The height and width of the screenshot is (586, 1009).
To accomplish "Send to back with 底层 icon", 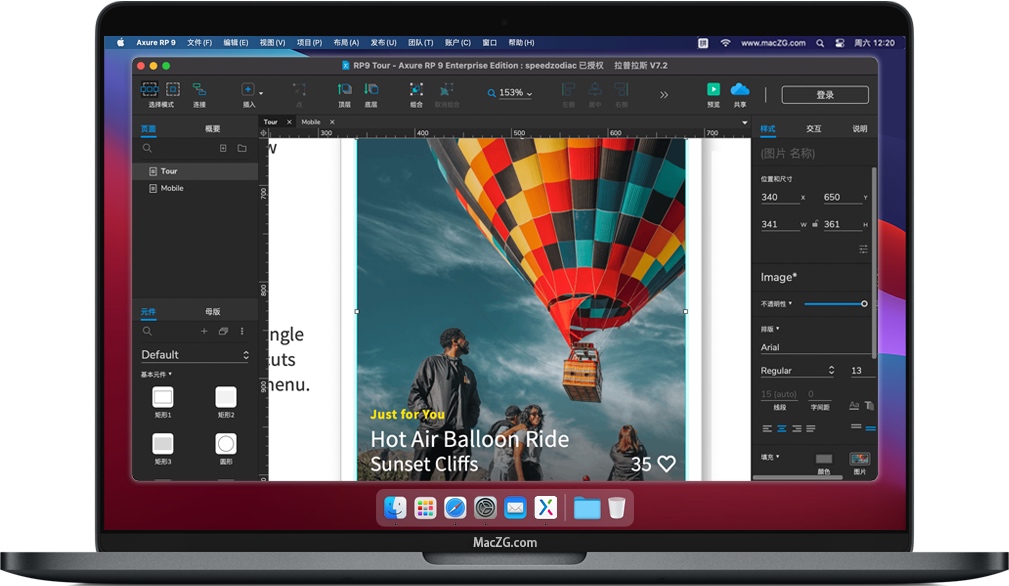I will [371, 90].
